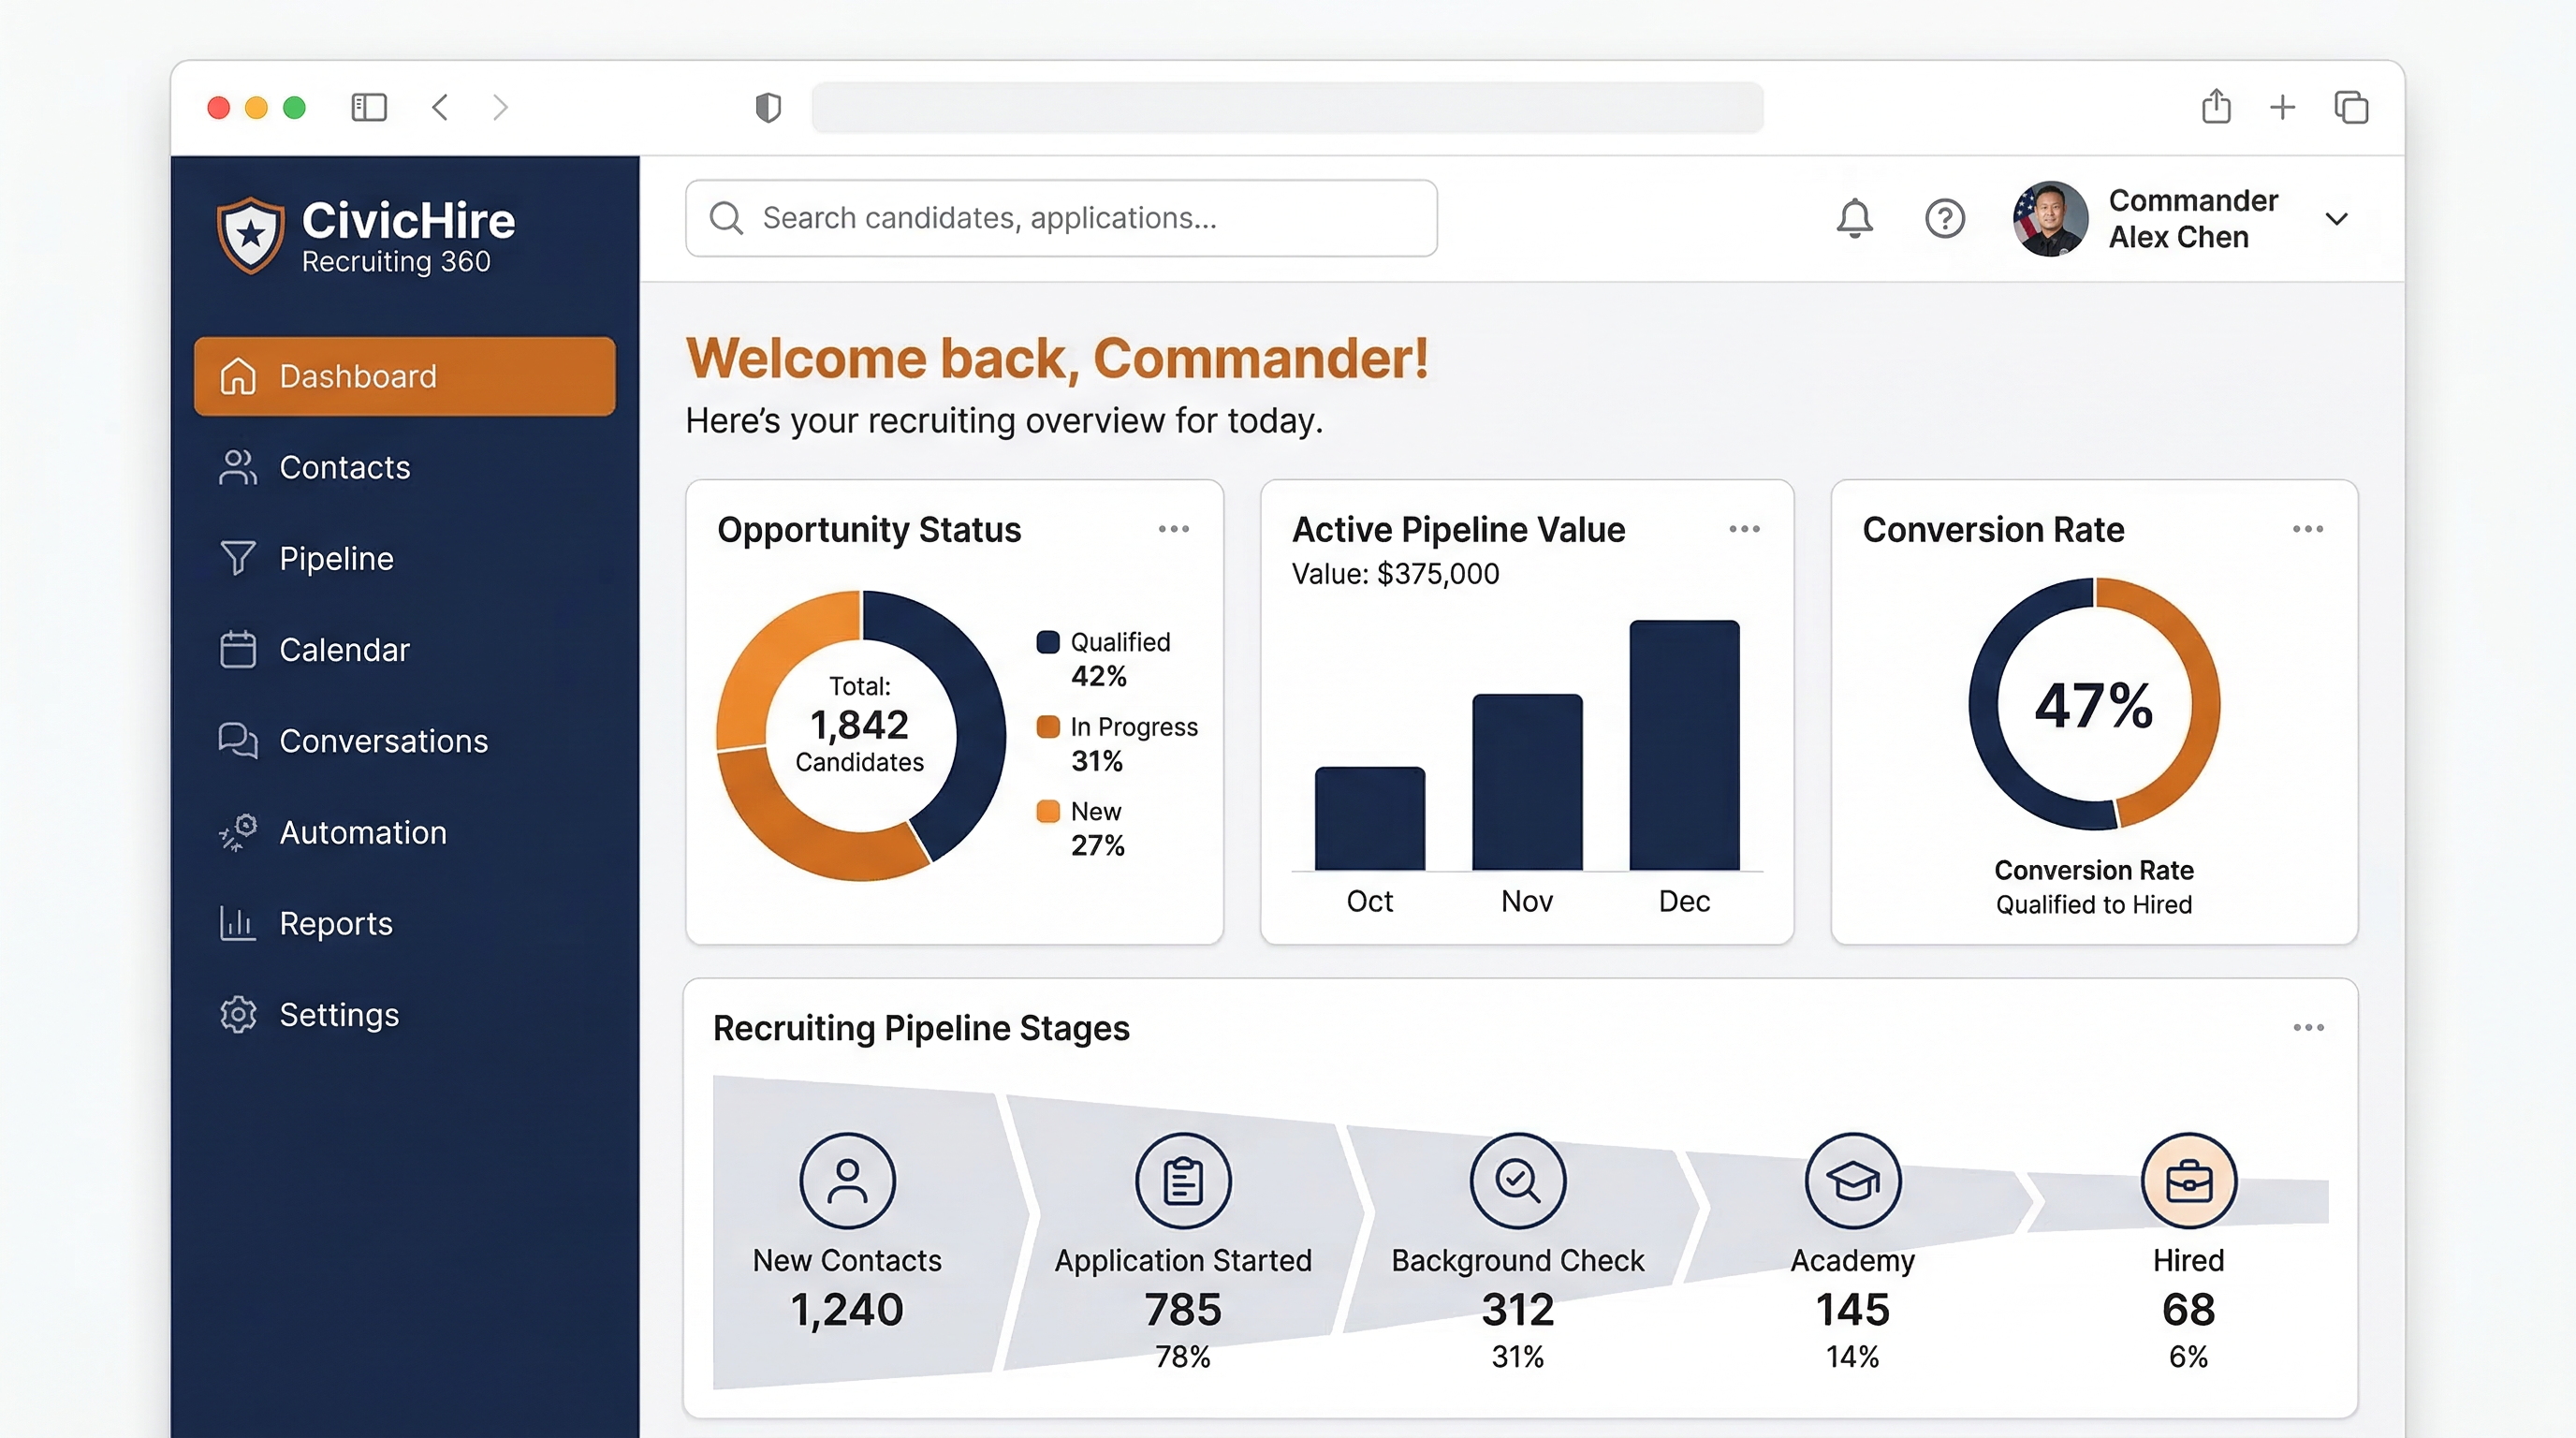Open the notification bell
The image size is (2576, 1438).
pos(1854,218)
